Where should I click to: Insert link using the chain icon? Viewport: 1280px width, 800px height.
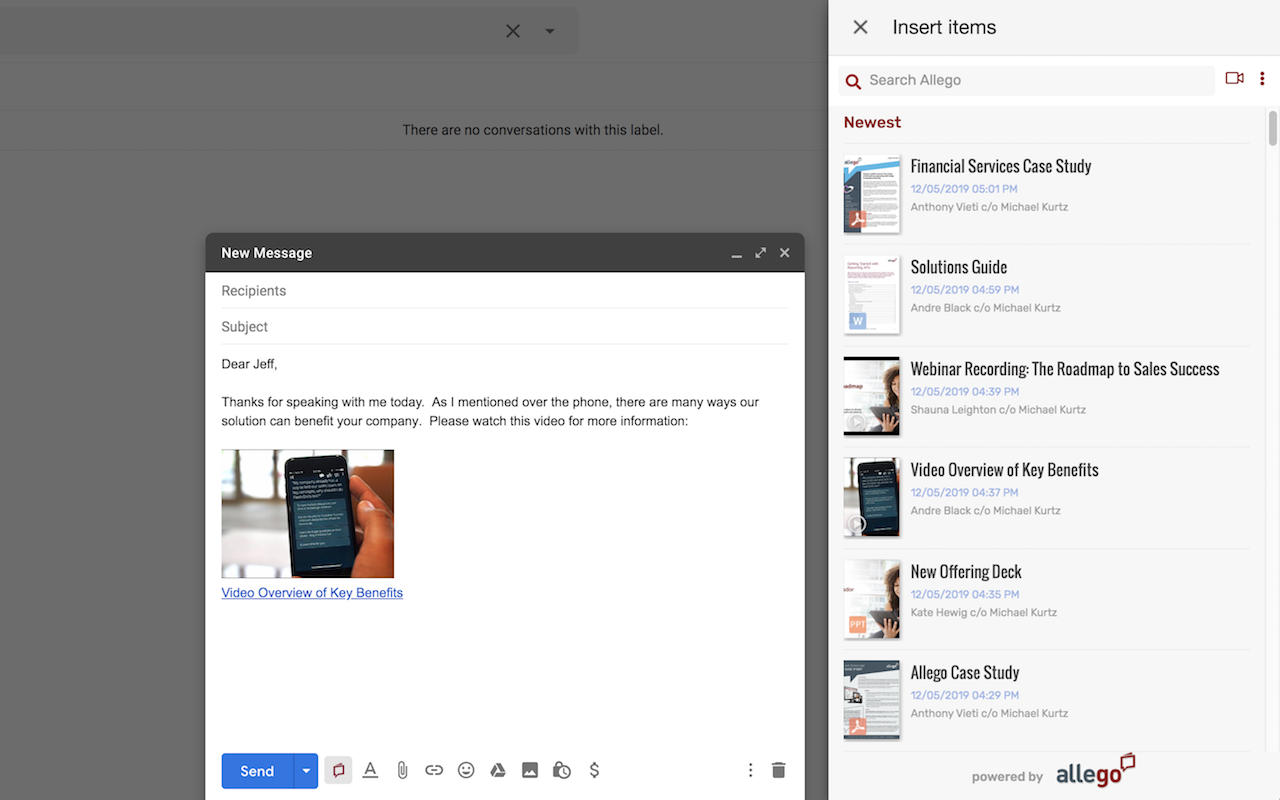point(434,770)
